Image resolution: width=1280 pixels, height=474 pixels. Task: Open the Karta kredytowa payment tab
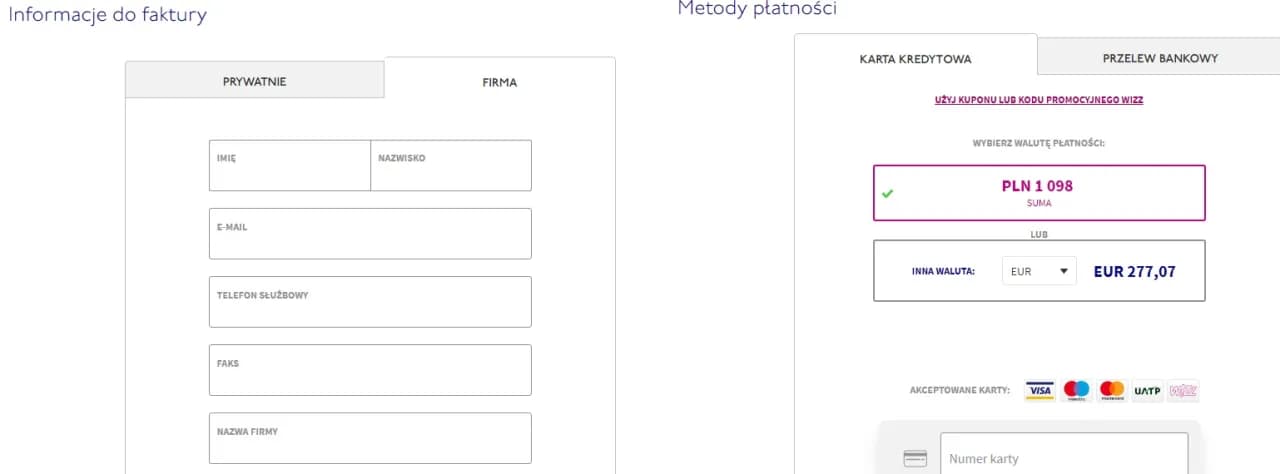coord(915,58)
